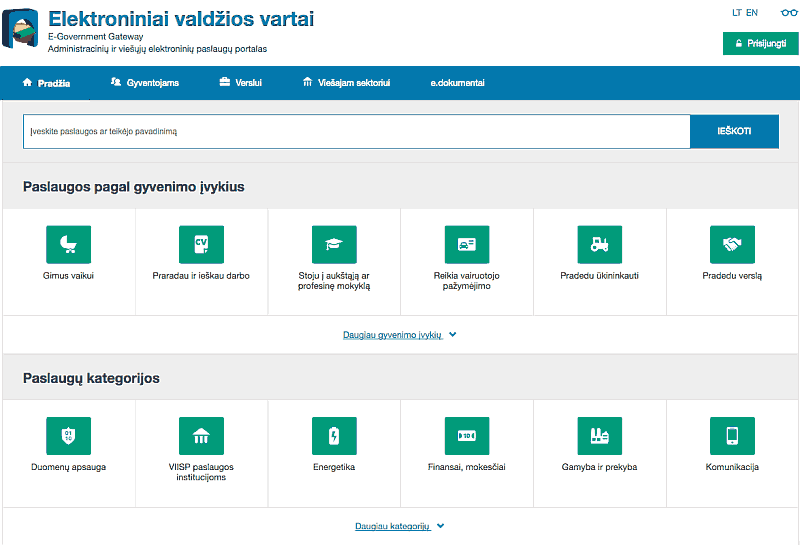This screenshot has height=545, width=800.
Task: Click VIISP paslaugos institucijoms label
Action: pyautogui.click(x=201, y=472)
